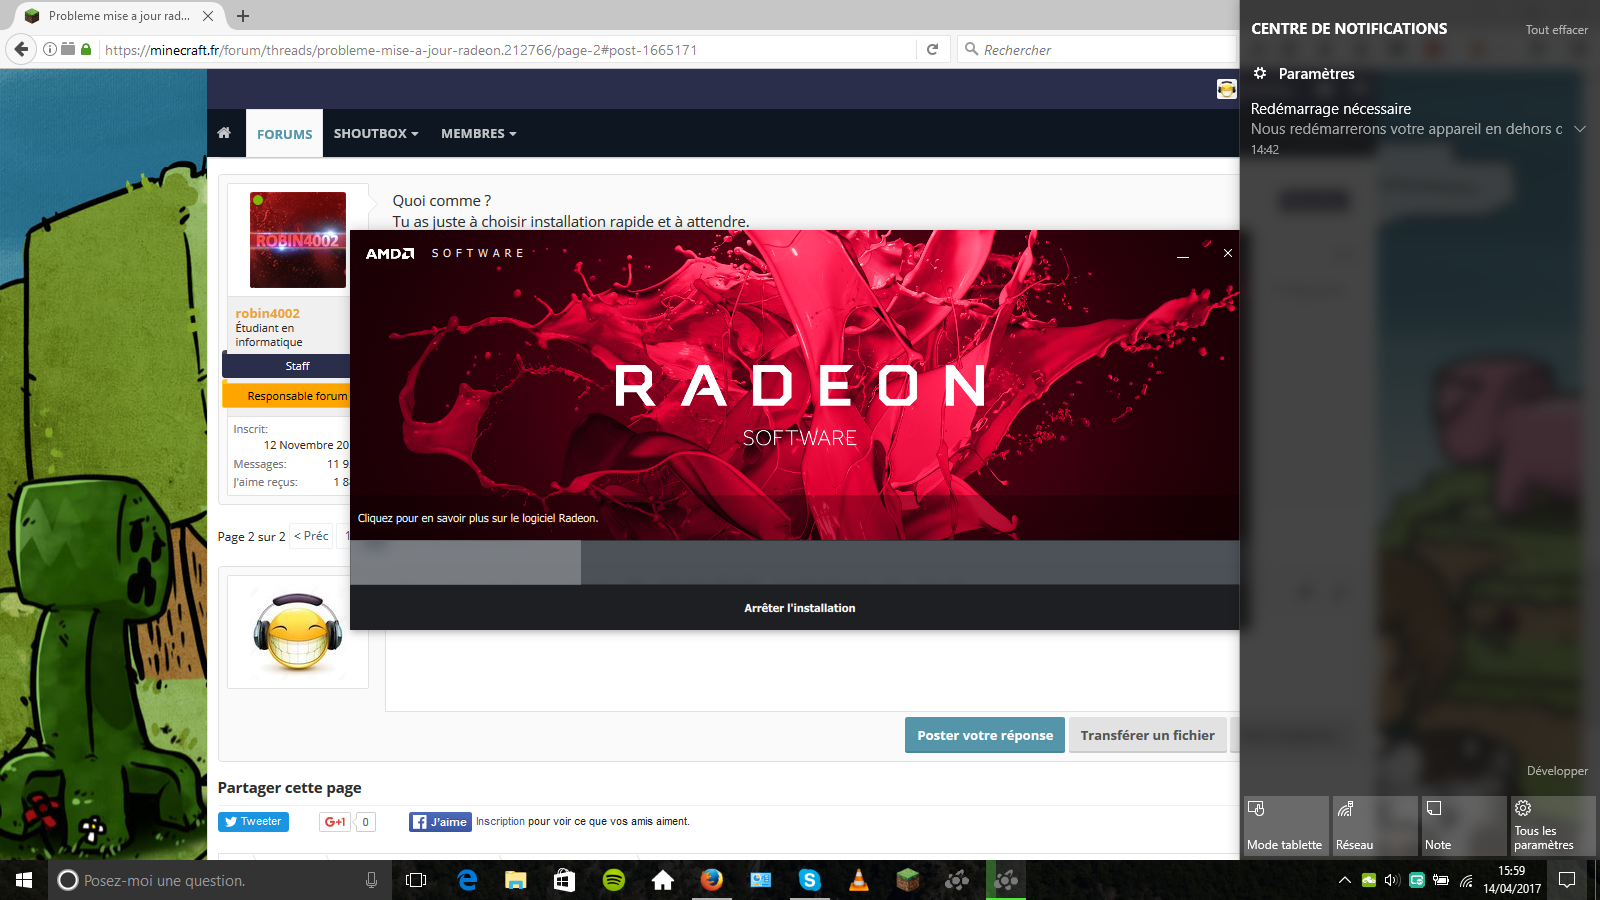The height and width of the screenshot is (900, 1600).
Task: Toggle Mode tablette quick action
Action: click(1286, 825)
